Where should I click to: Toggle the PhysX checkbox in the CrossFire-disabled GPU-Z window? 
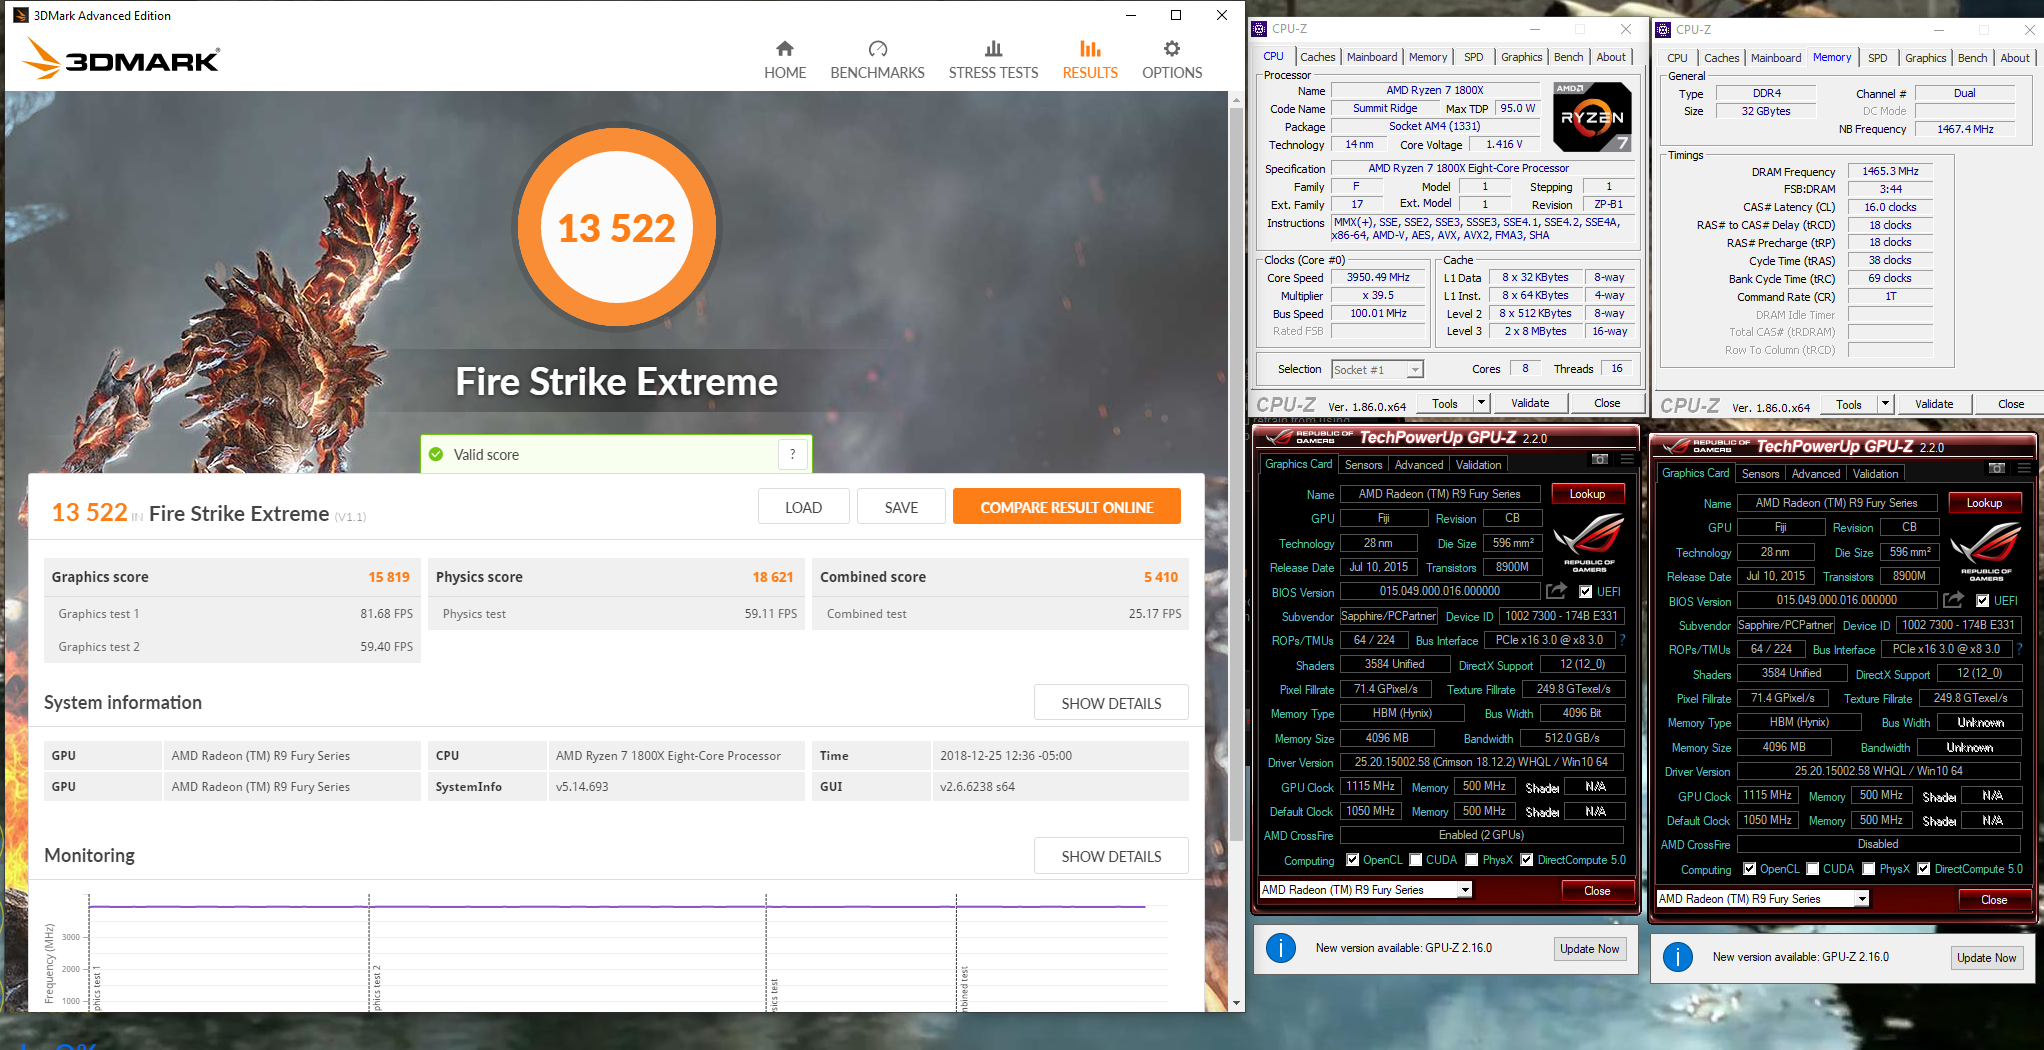[x=1869, y=868]
